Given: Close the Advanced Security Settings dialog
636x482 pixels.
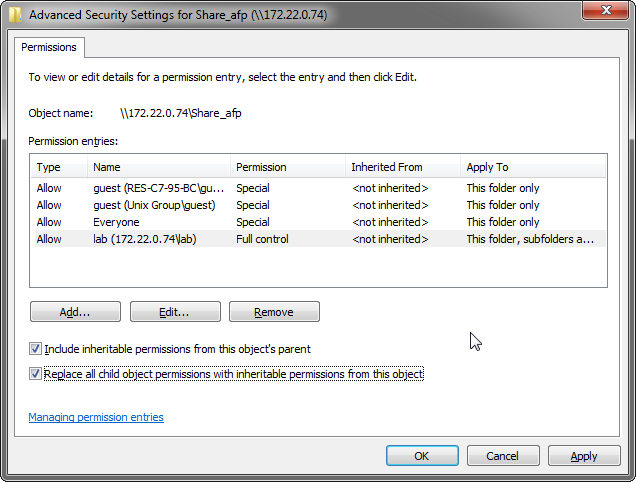Looking at the screenshot, I should (x=606, y=10).
